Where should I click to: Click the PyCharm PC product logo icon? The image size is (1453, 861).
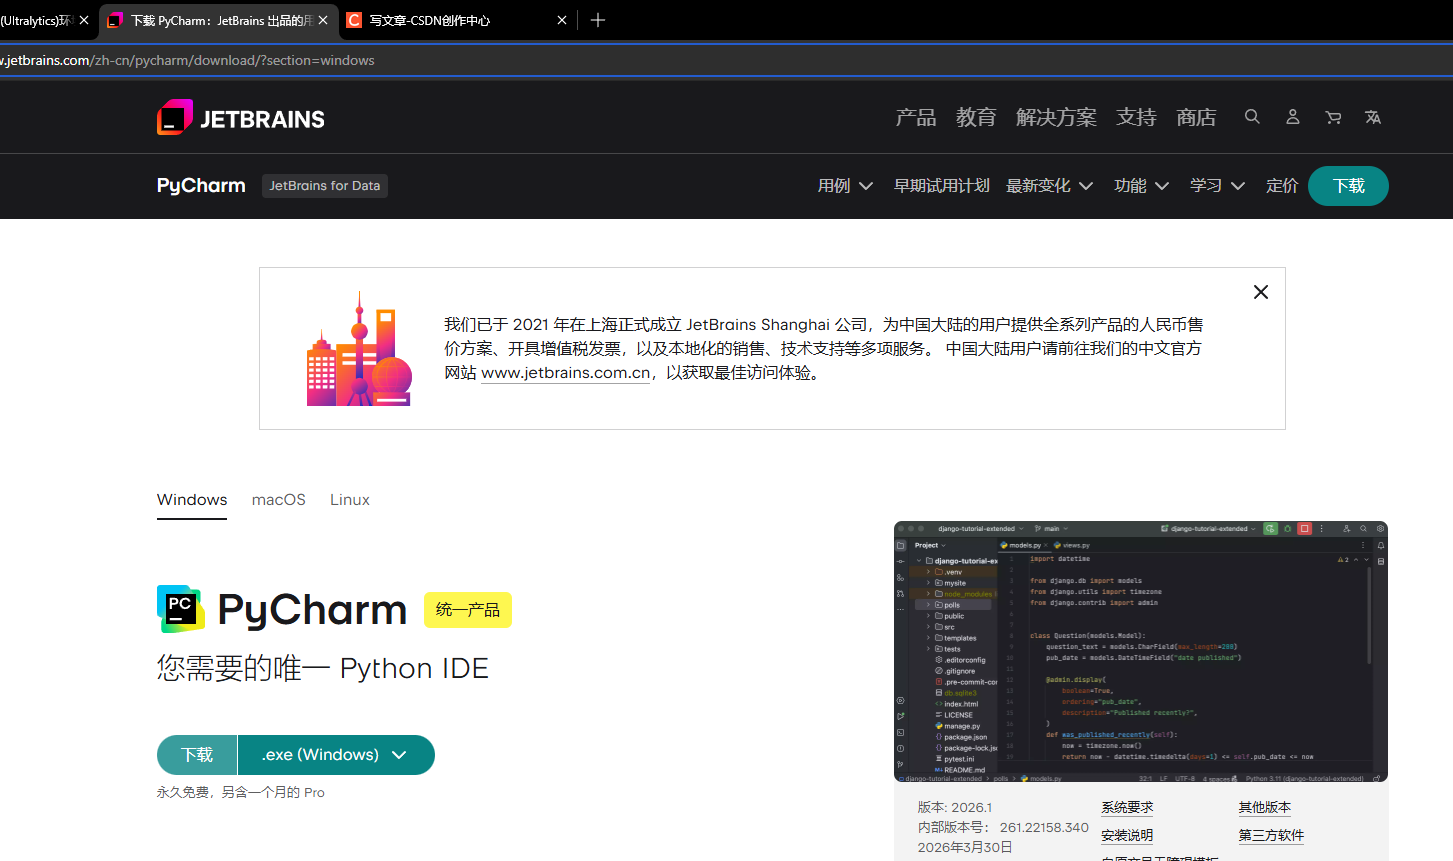[181, 609]
